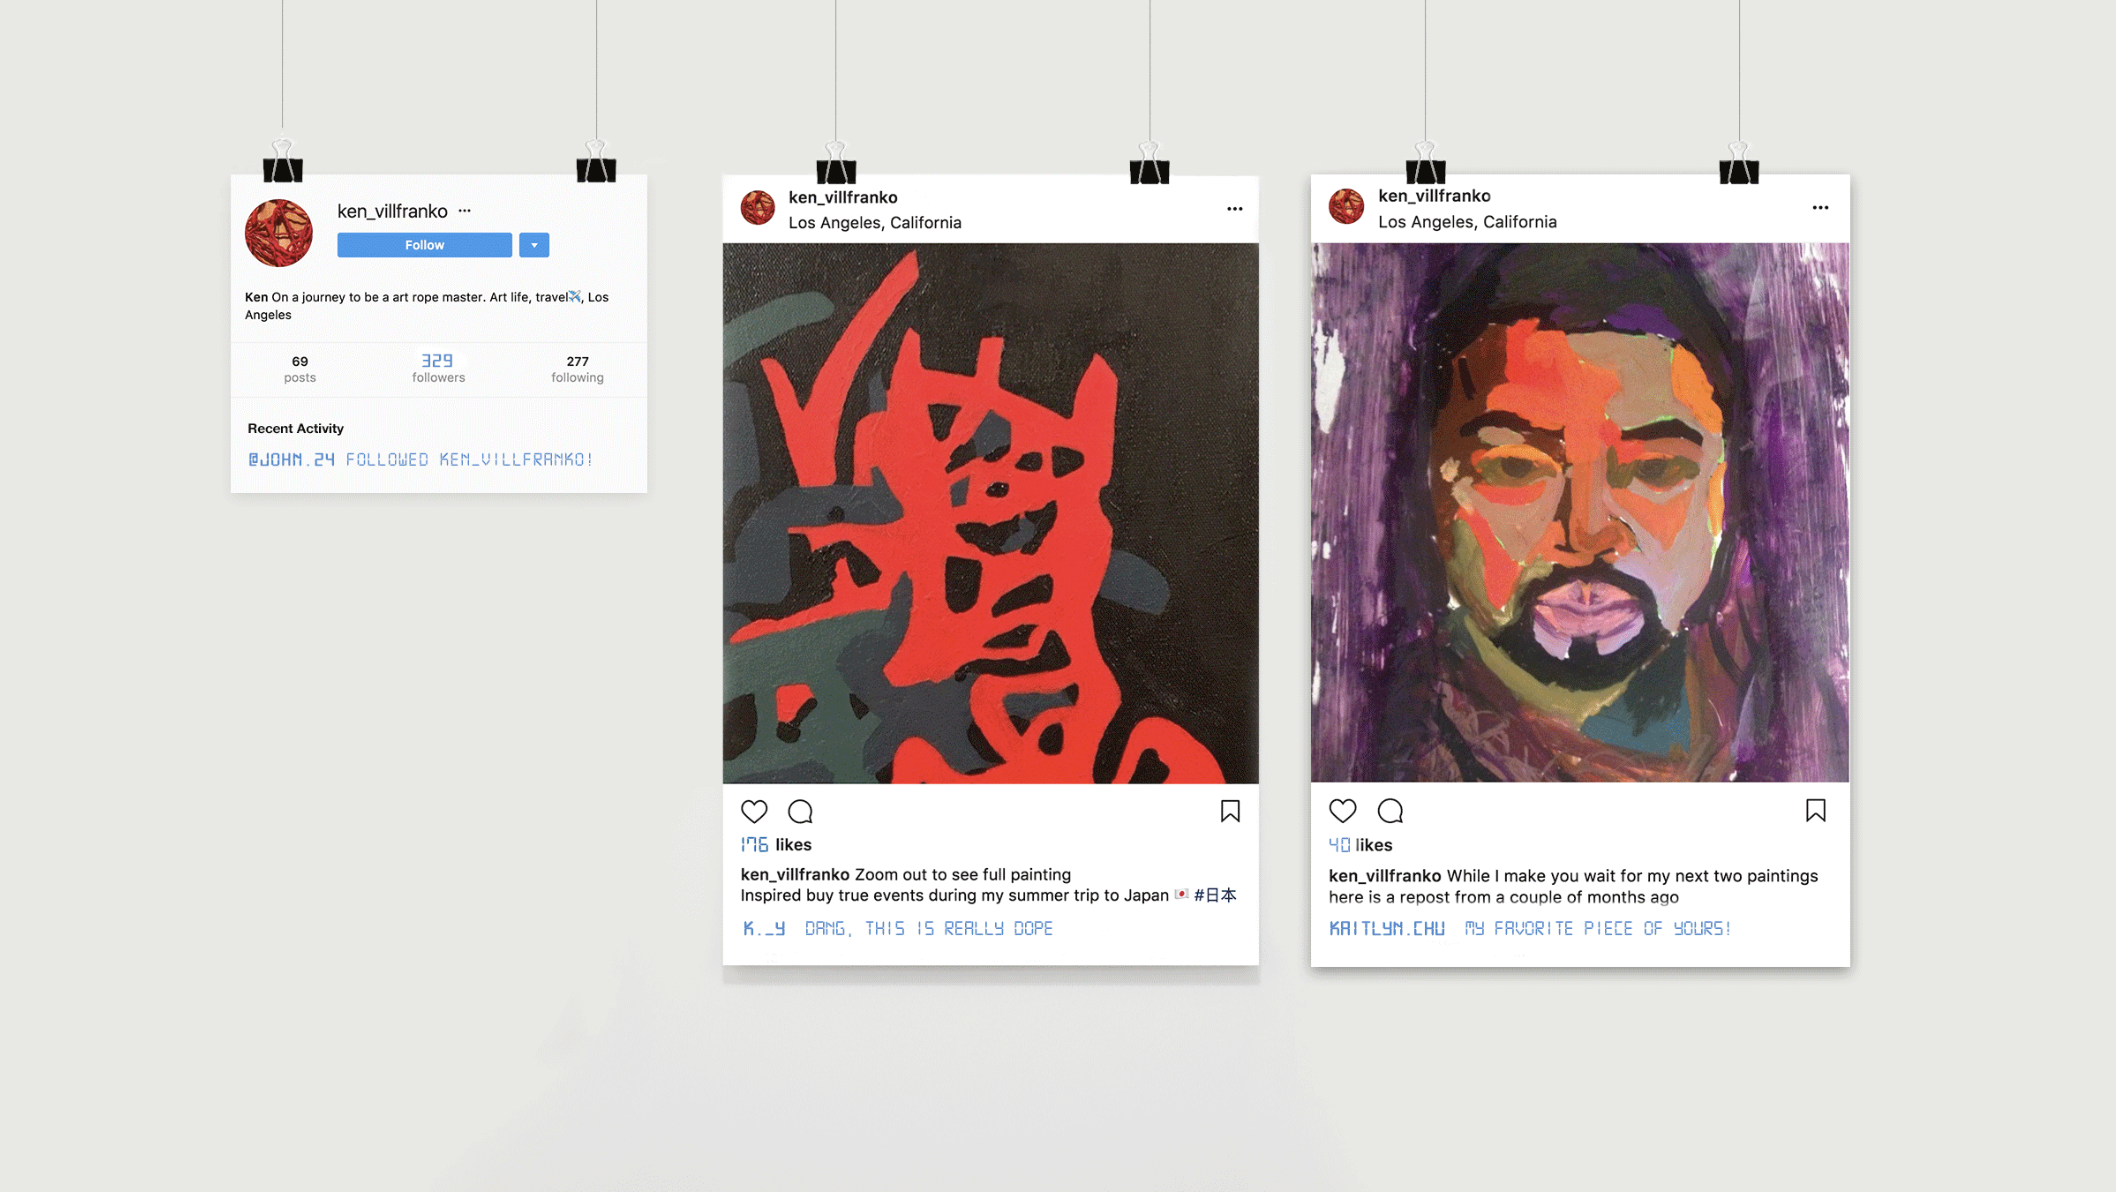This screenshot has height=1192, width=2116.
Task: Open comments on the purple portrait post
Action: pos(1390,810)
